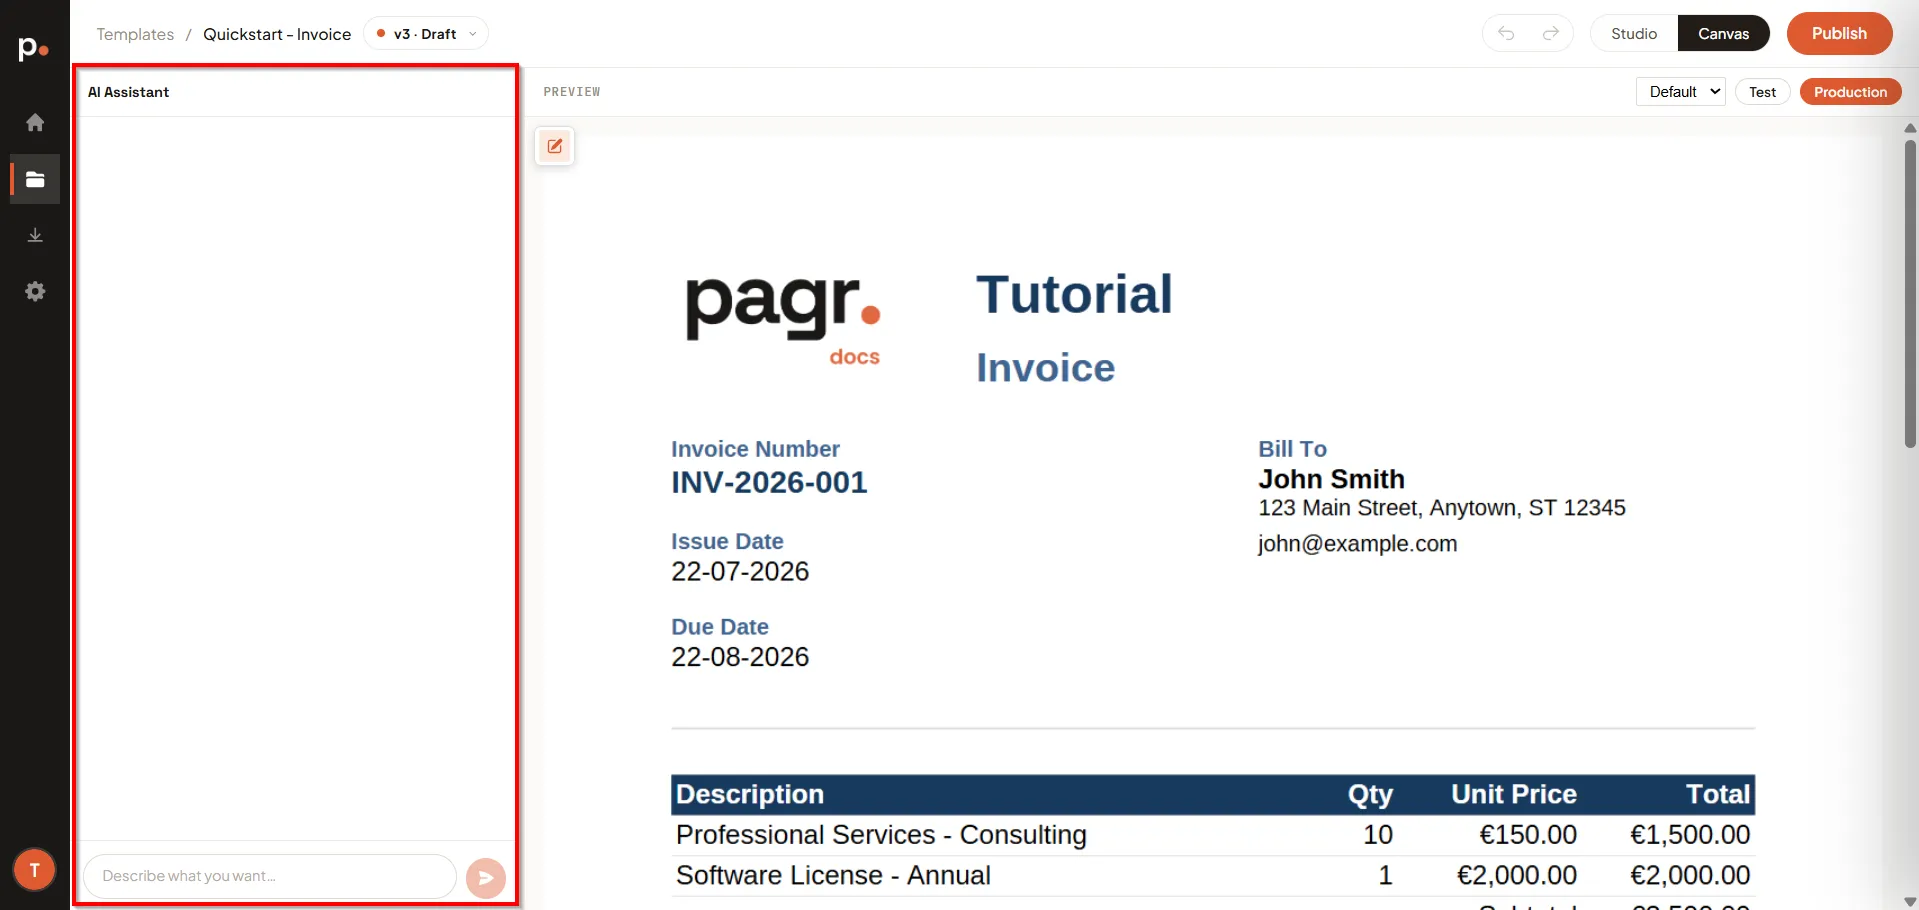
Task: Click the preview vertical scrollbar thumb
Action: [x=1910, y=294]
